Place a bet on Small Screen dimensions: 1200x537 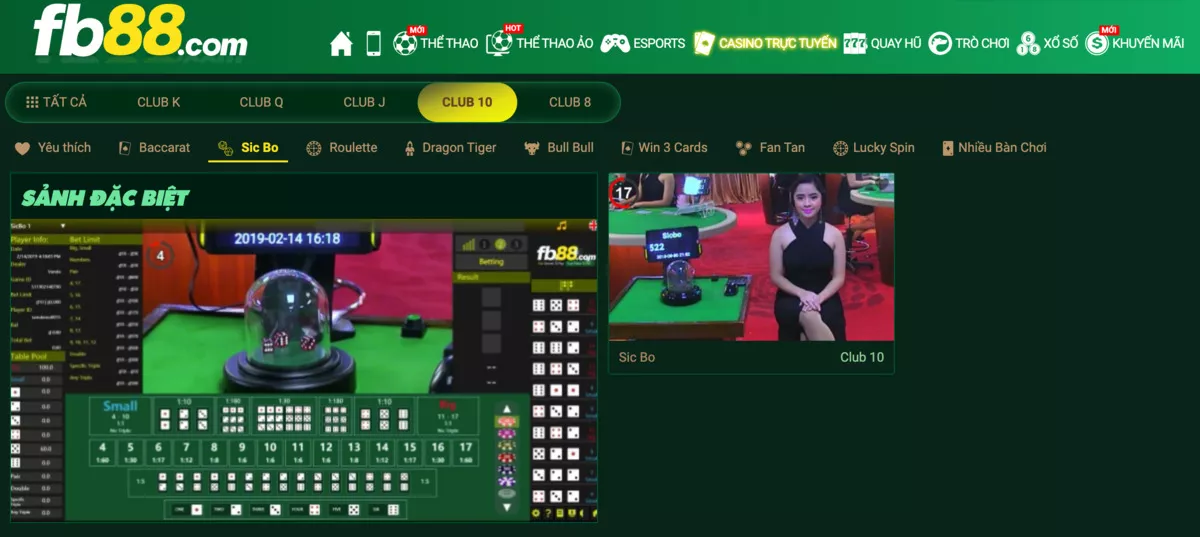tap(120, 416)
